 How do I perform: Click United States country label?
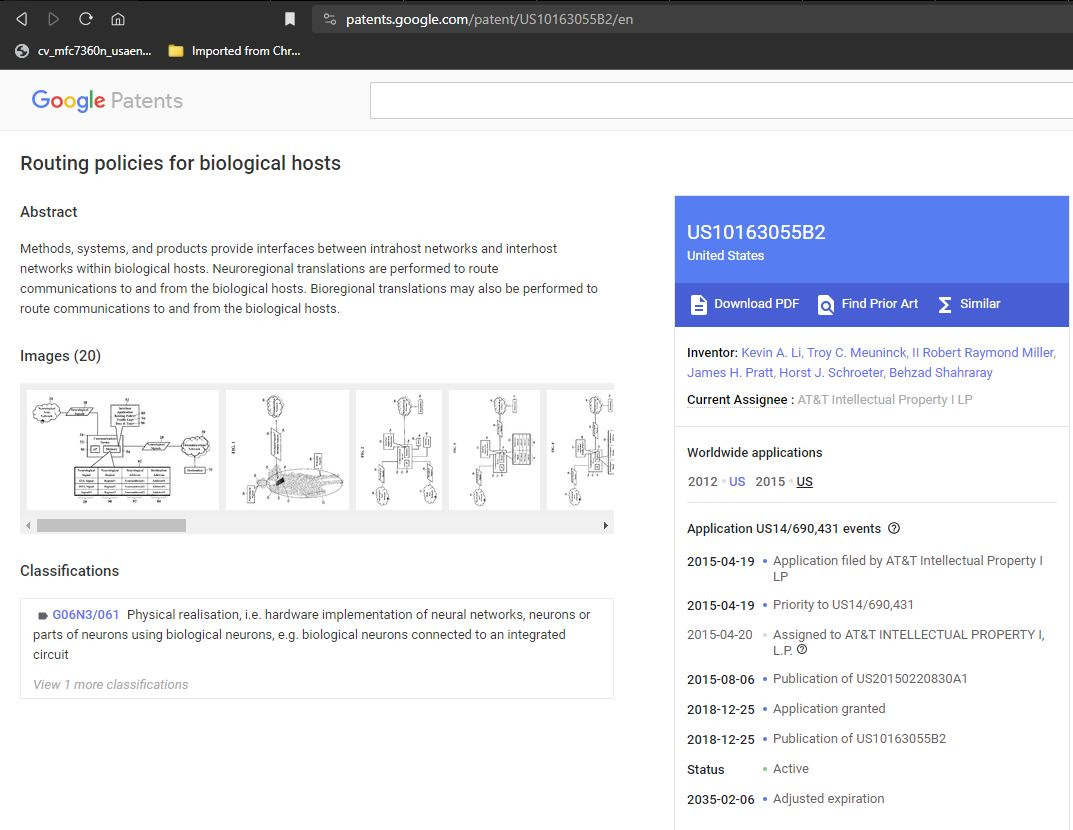[x=725, y=255]
